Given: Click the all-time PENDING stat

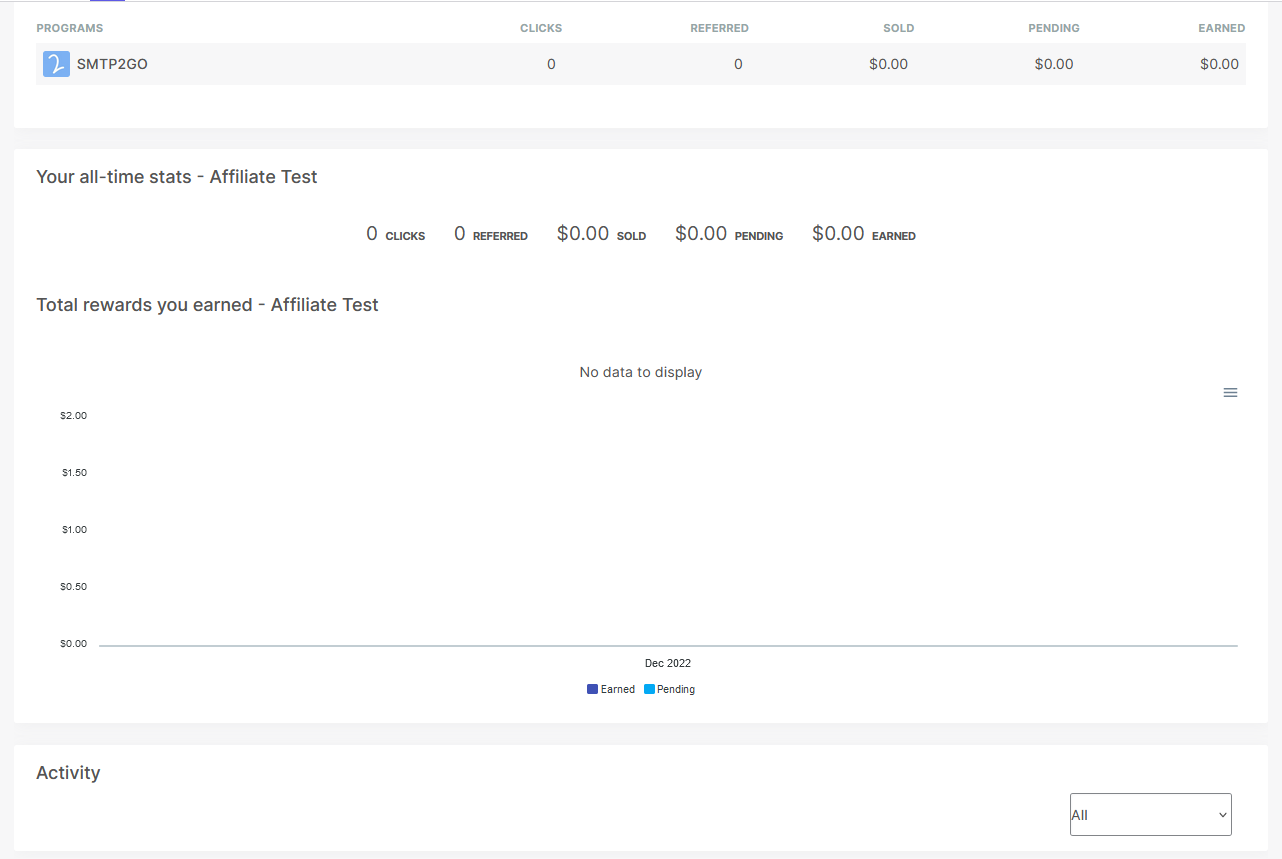Looking at the screenshot, I should [x=729, y=234].
